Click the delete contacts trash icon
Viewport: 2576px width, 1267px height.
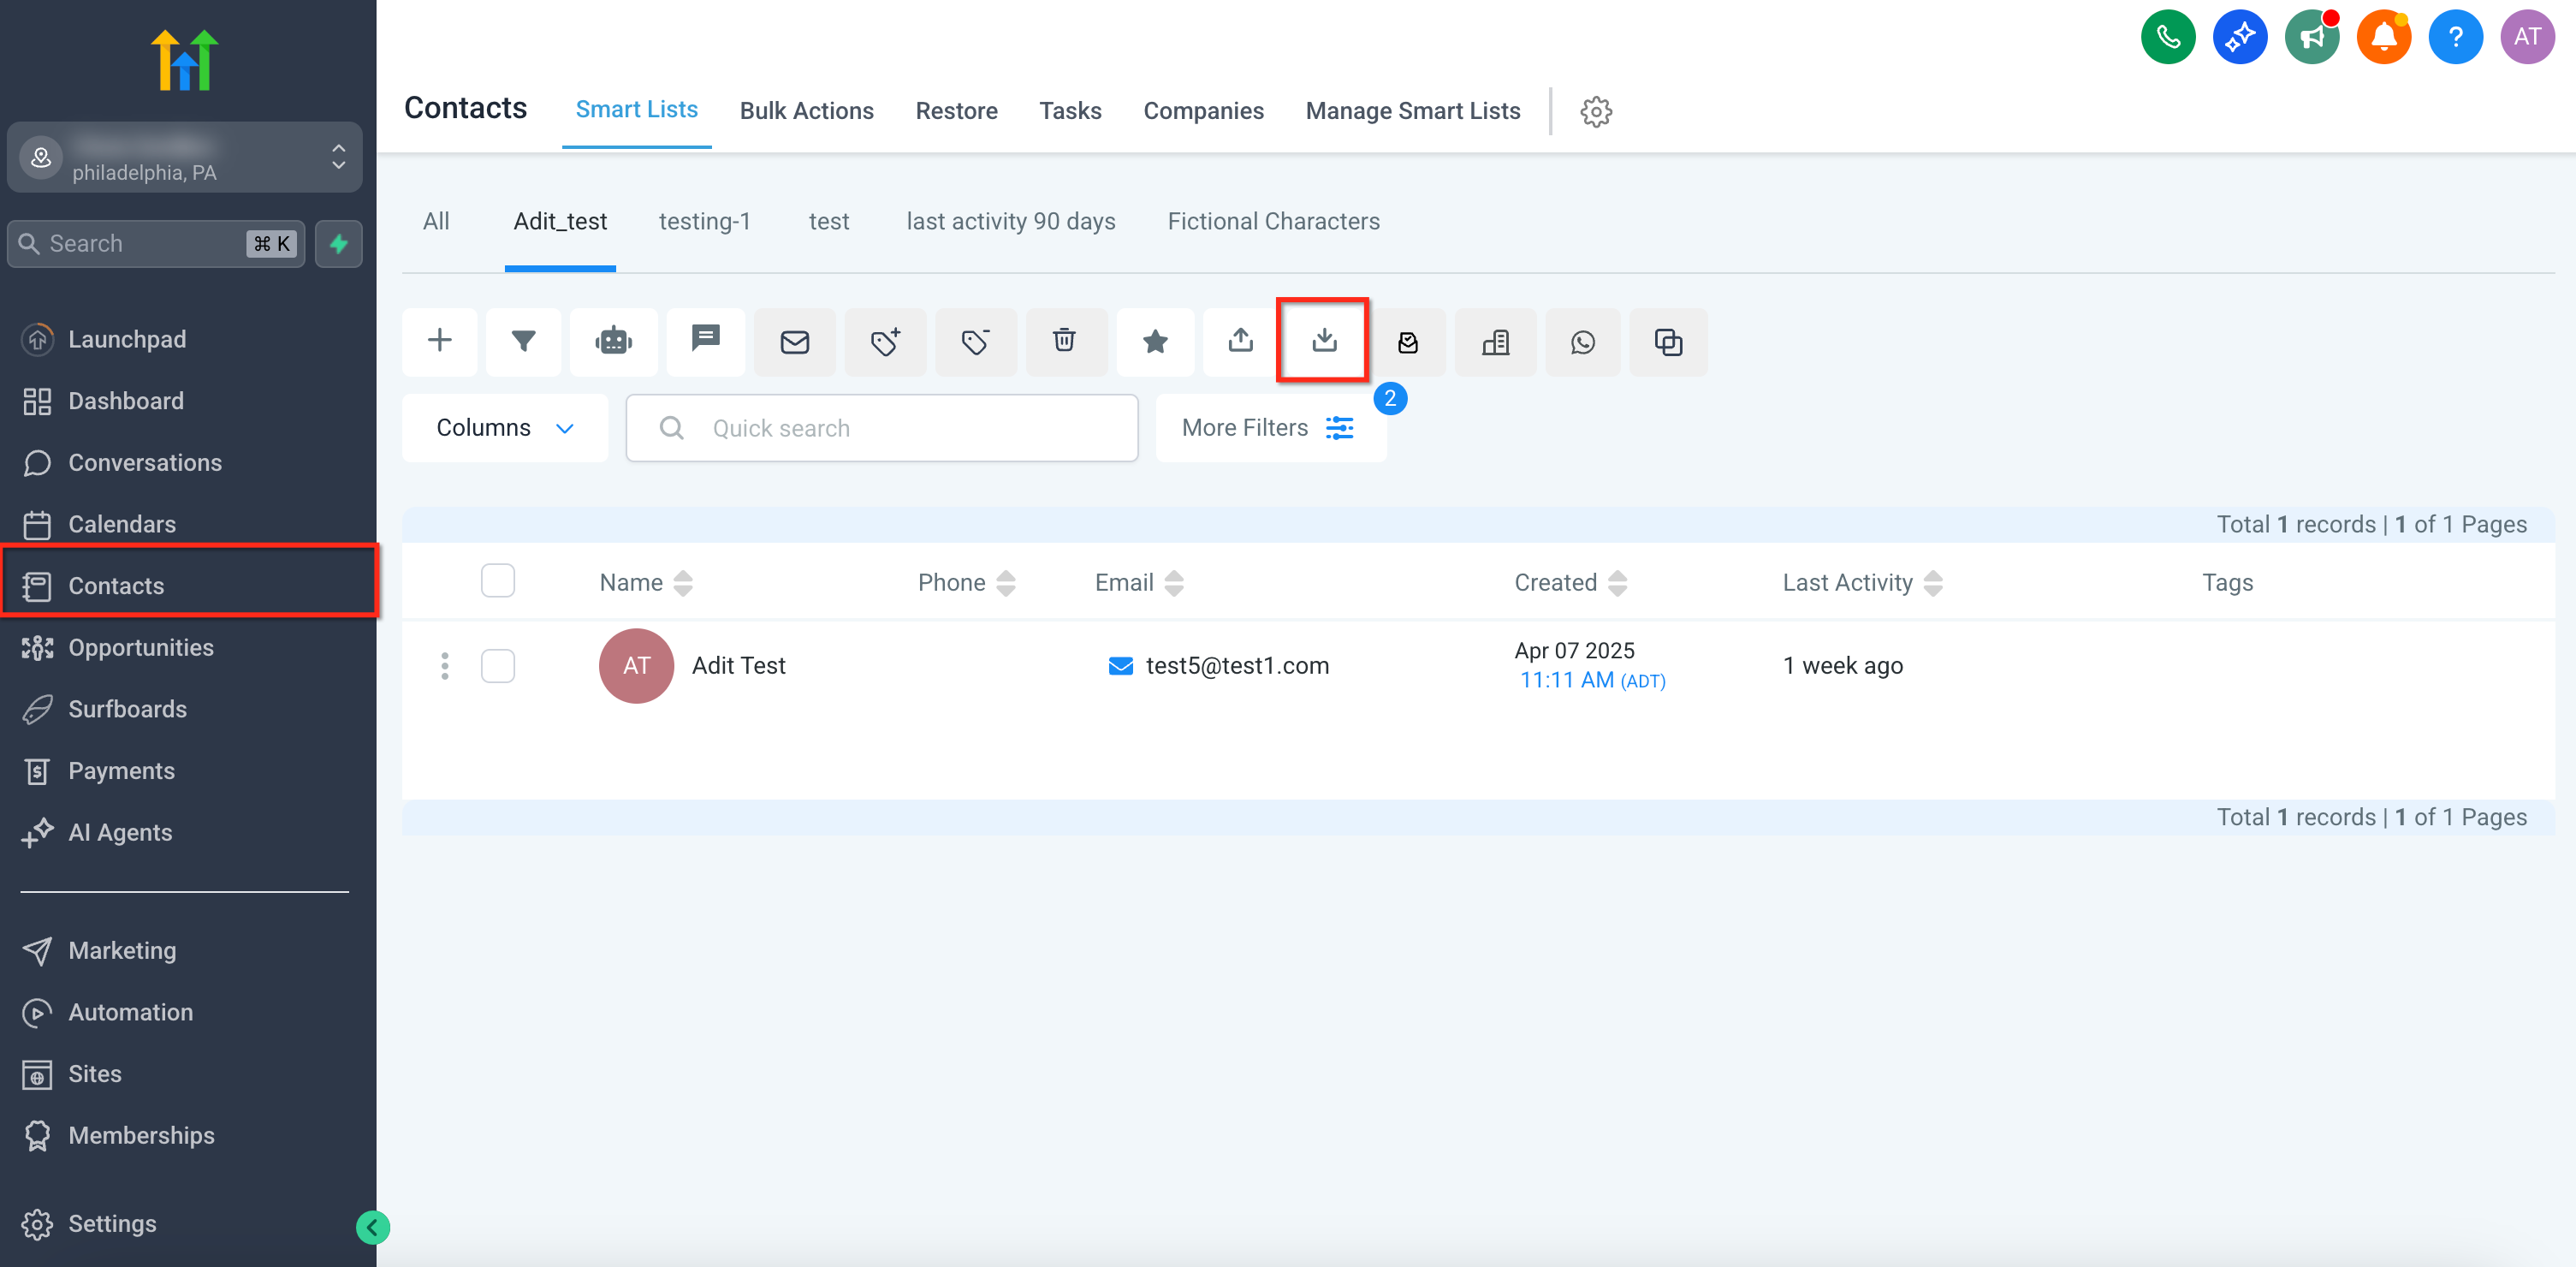[1064, 341]
